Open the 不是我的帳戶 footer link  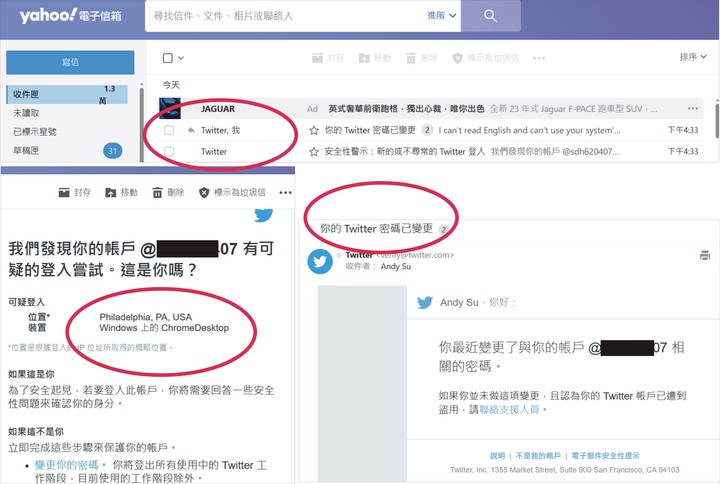538,456
